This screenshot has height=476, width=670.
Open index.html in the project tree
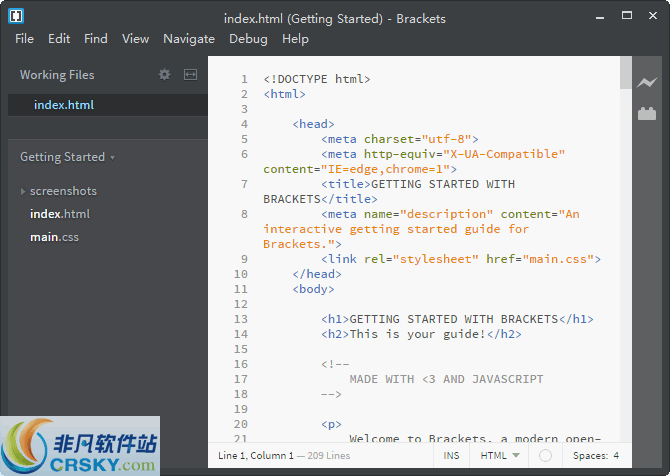(59, 214)
